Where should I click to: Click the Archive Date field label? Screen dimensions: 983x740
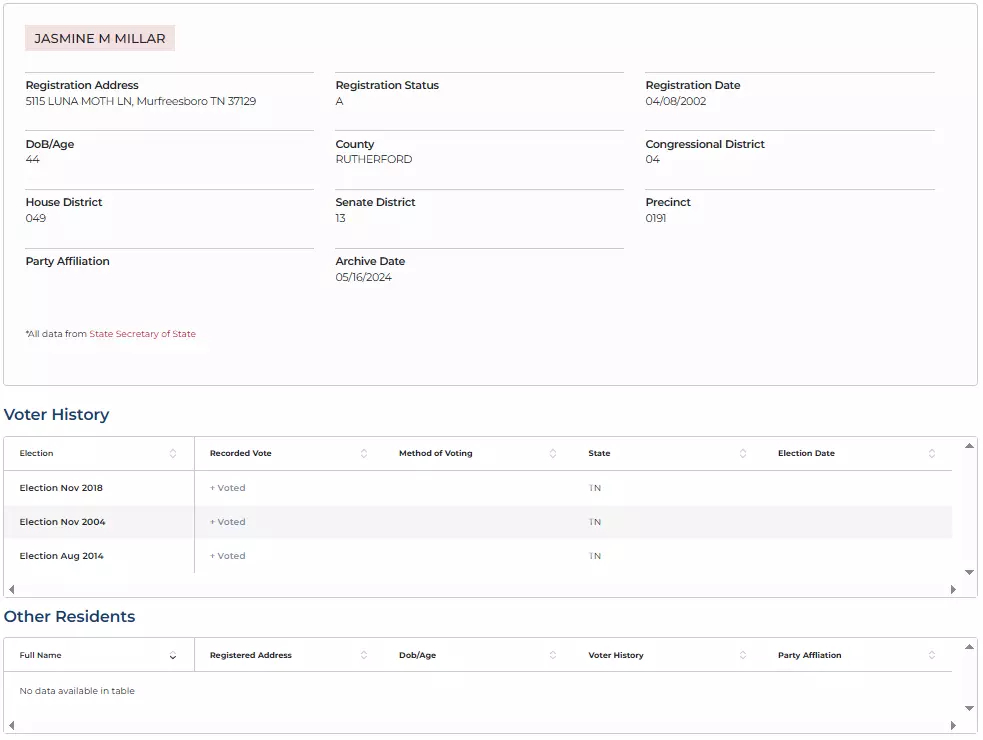click(371, 262)
